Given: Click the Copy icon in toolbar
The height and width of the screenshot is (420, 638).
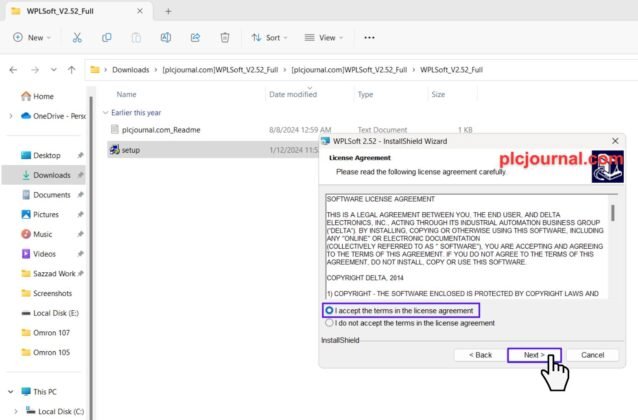Looking at the screenshot, I should [x=106, y=37].
